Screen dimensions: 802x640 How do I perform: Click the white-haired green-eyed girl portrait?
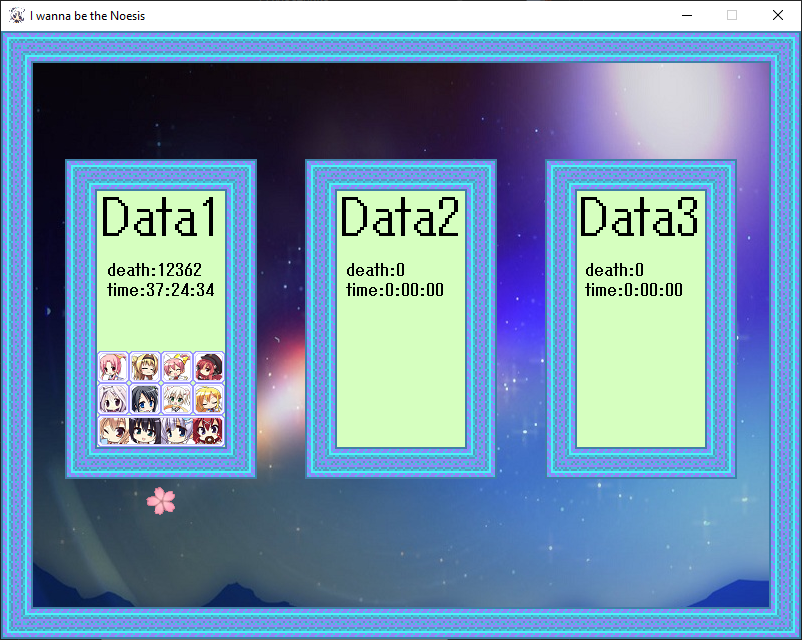pyautogui.click(x=176, y=399)
